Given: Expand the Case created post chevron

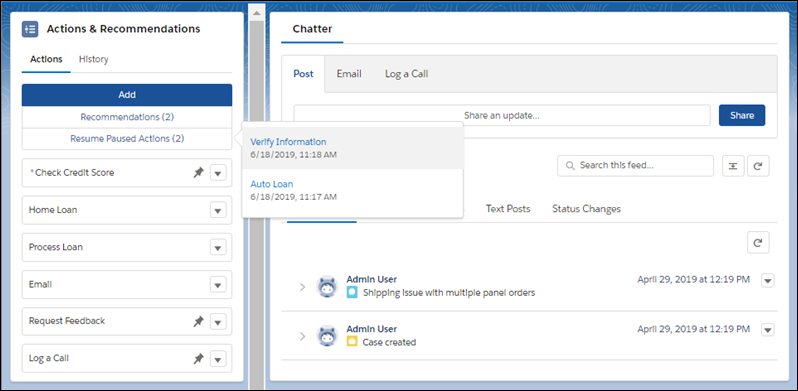Looking at the screenshot, I should coord(302,336).
